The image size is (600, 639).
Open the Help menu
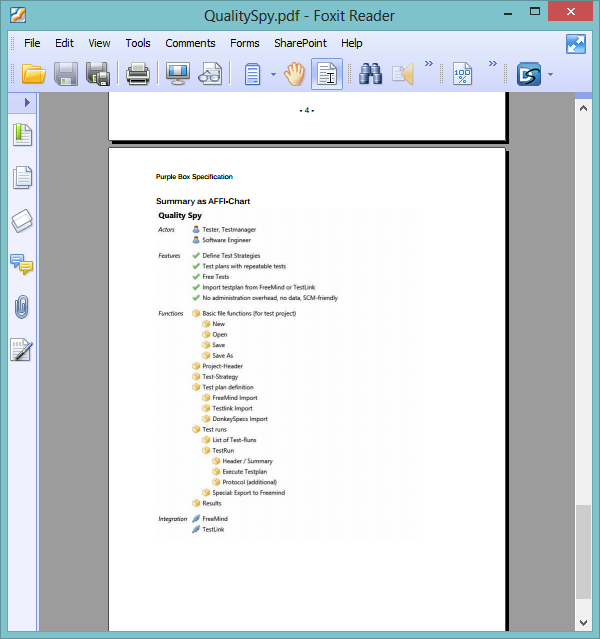(x=351, y=43)
